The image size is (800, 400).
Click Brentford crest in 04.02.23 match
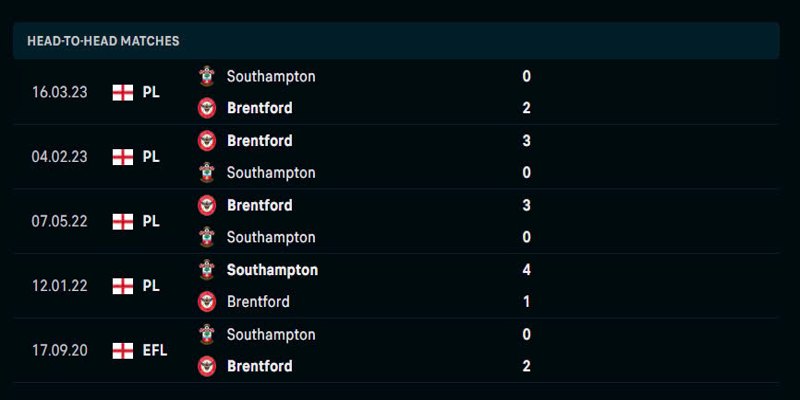(x=207, y=140)
